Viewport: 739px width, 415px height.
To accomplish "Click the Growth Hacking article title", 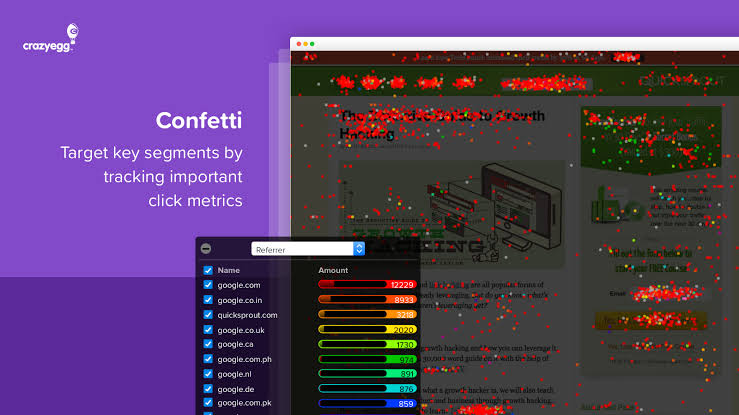I will click(x=442, y=125).
